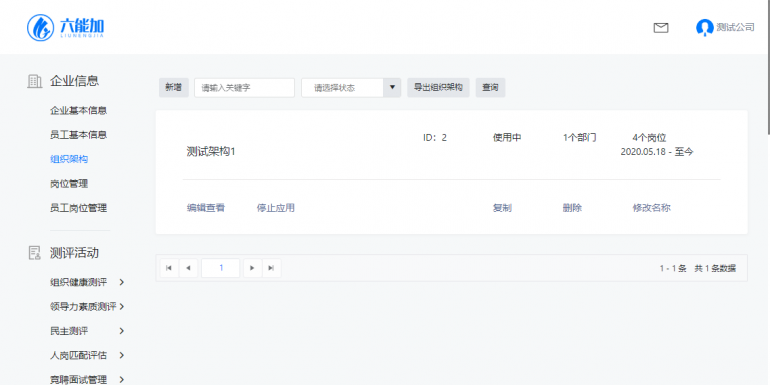
Task: Click the 停止应用 link
Action: (275, 208)
